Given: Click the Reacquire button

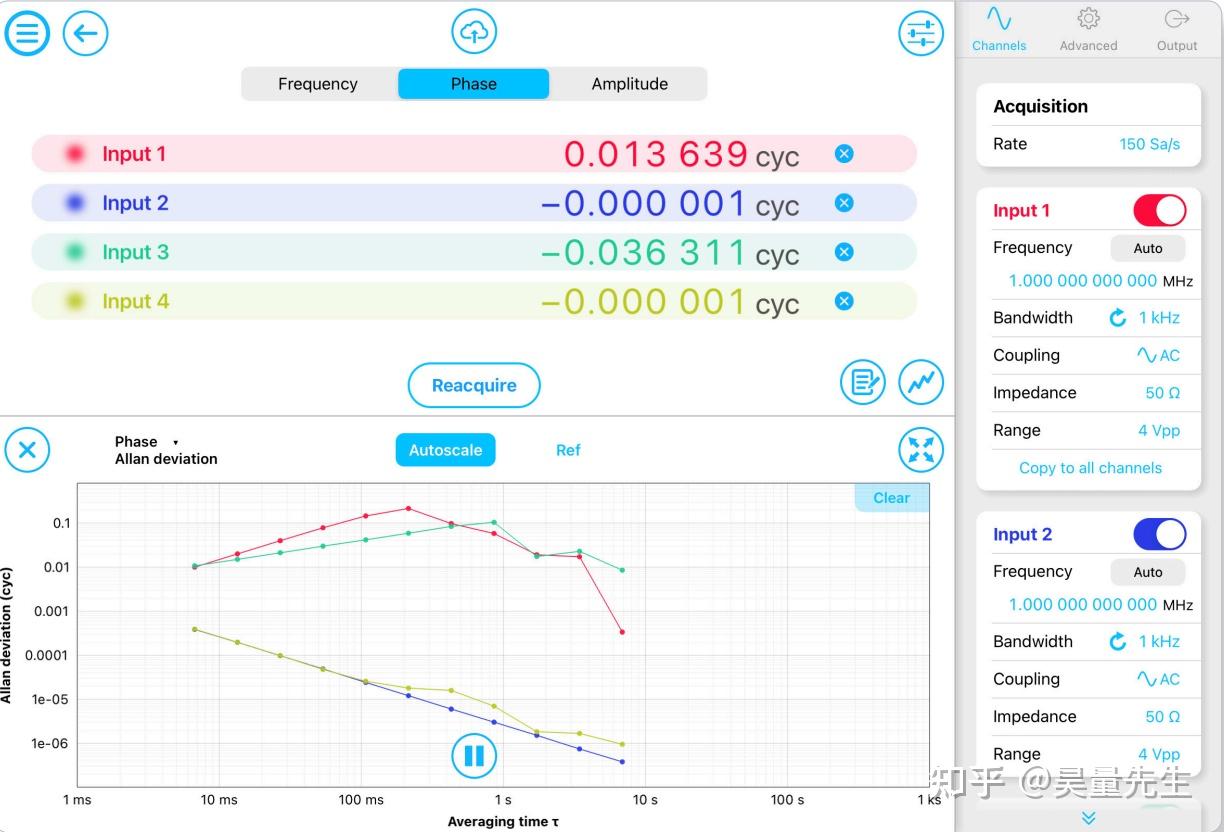Looking at the screenshot, I should pos(474,385).
